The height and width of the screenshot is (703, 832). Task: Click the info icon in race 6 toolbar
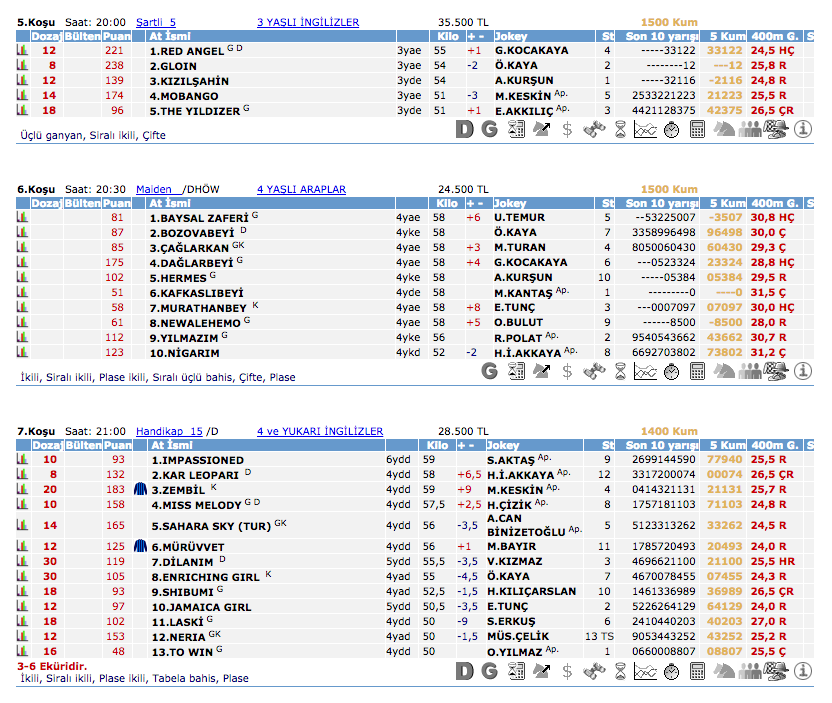pyautogui.click(x=802, y=371)
